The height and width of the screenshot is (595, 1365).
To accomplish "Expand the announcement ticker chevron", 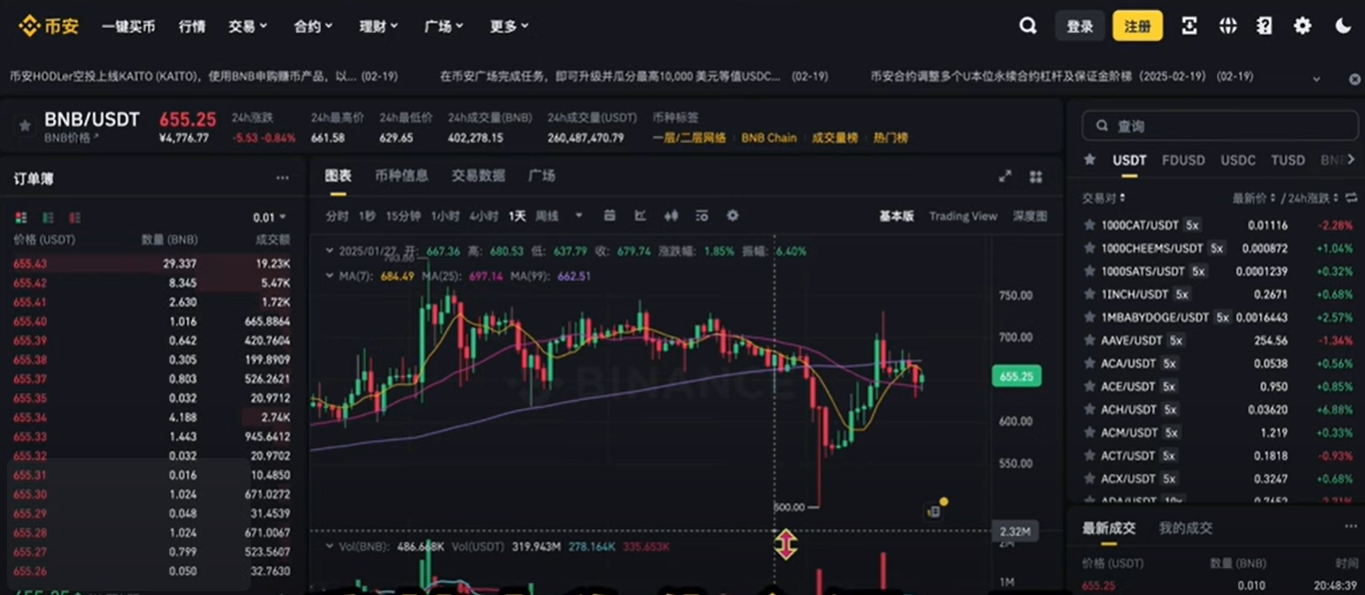I will pos(1316,78).
